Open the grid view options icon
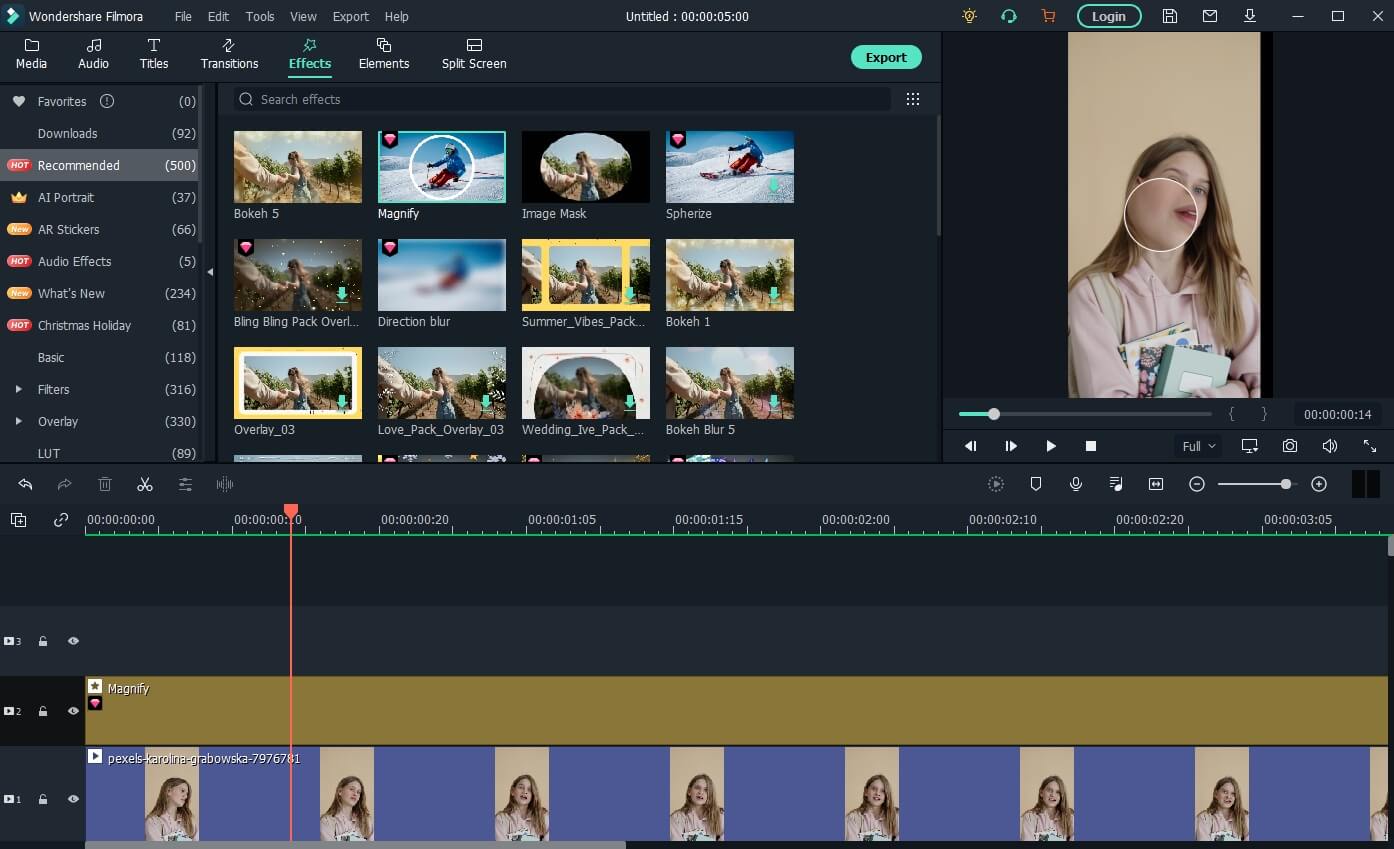 point(912,99)
